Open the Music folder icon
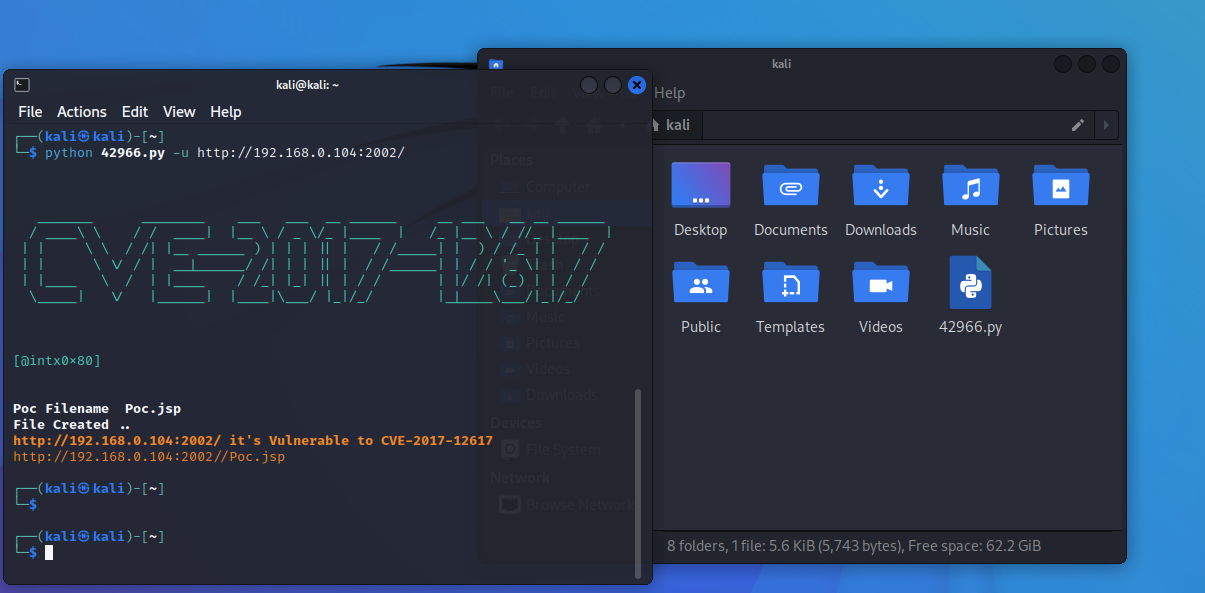 click(x=971, y=185)
